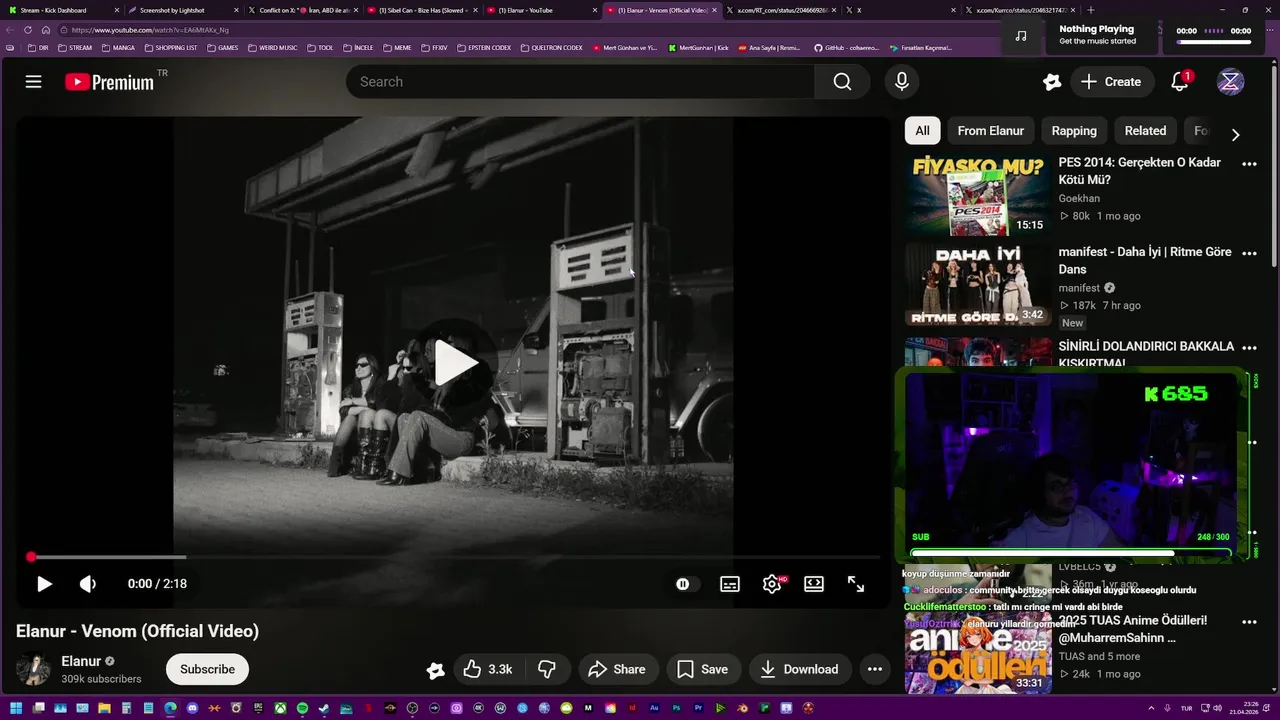
Task: Open Elanur channel name link
Action: point(81,661)
